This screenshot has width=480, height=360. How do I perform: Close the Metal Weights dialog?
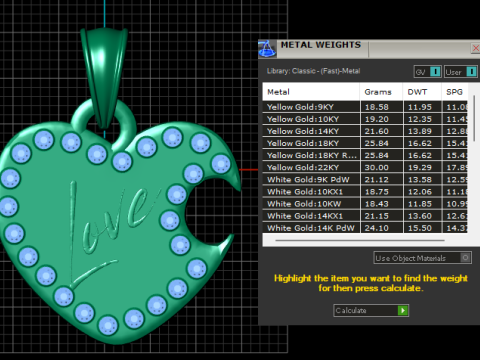pos(476,48)
